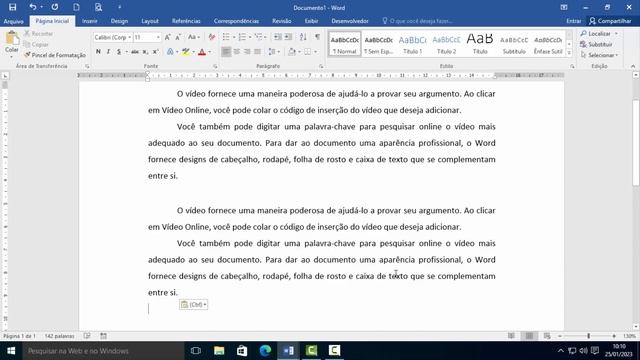
Task: Center the paragraph text
Action: [237, 52]
